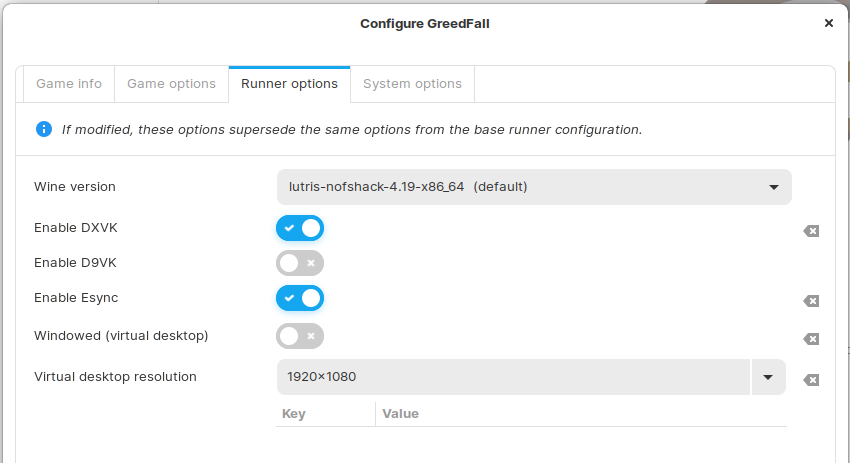Click the blue info icon
Viewport: 850px width, 463px height.
[44, 129]
